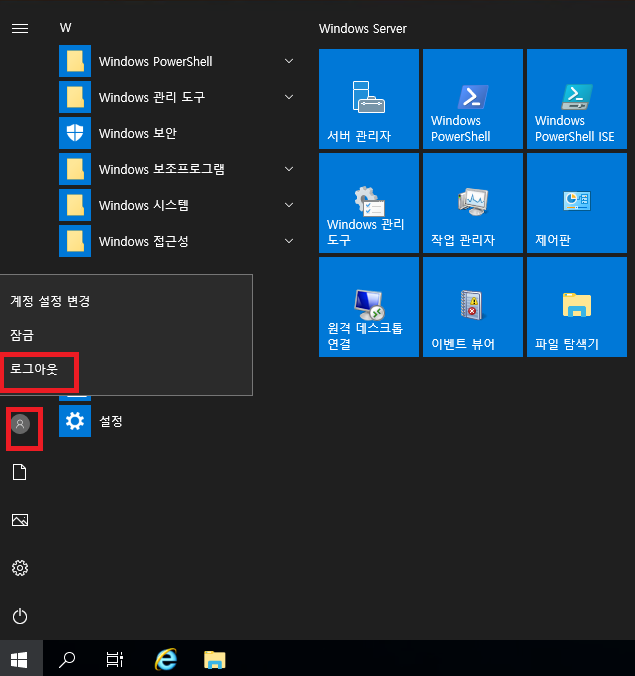Screen dimensions: 635x676
Task: Expand Windows 시스템 chevron
Action: click(x=289, y=205)
